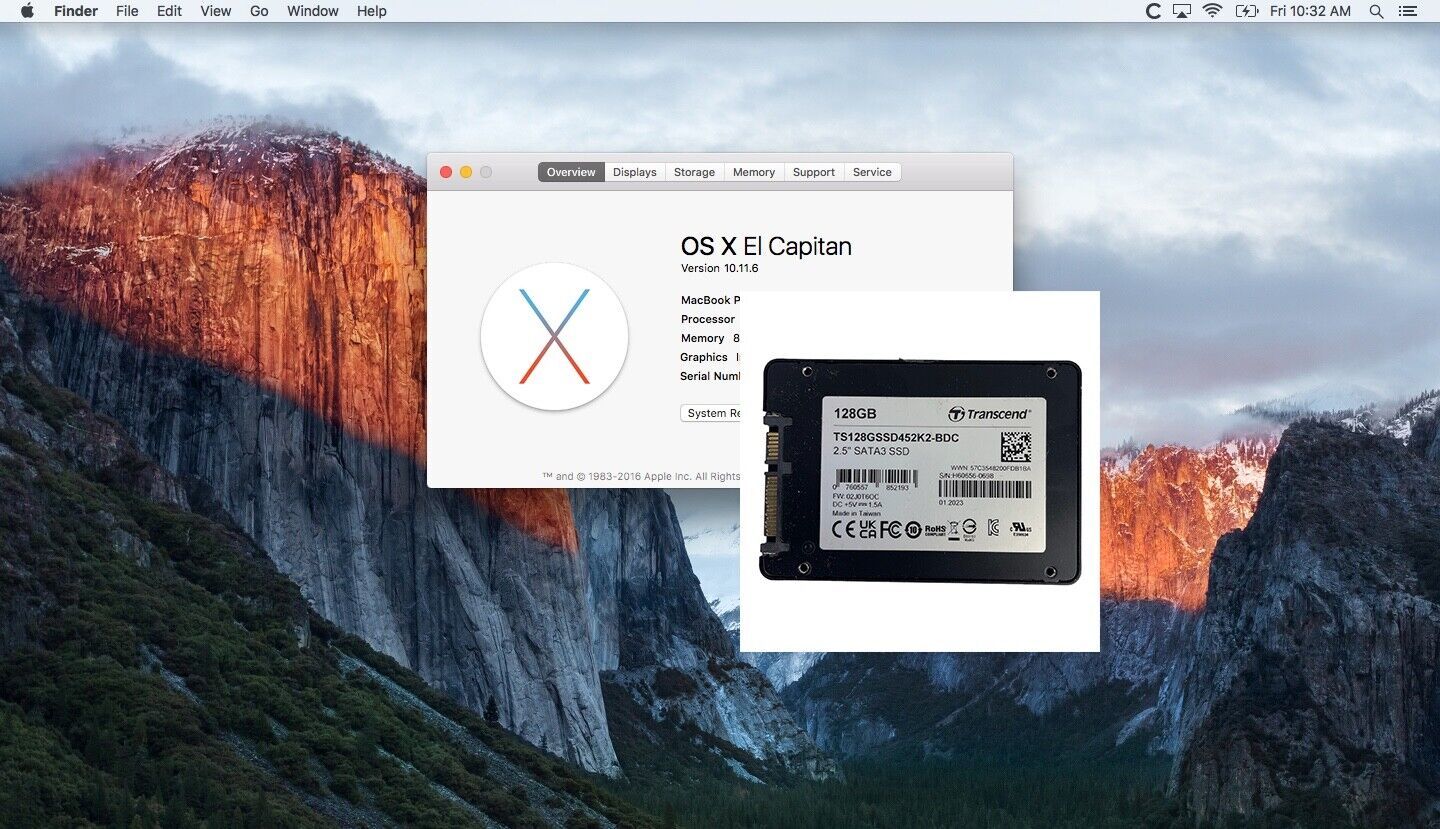Close the About This Mac window

point(446,172)
